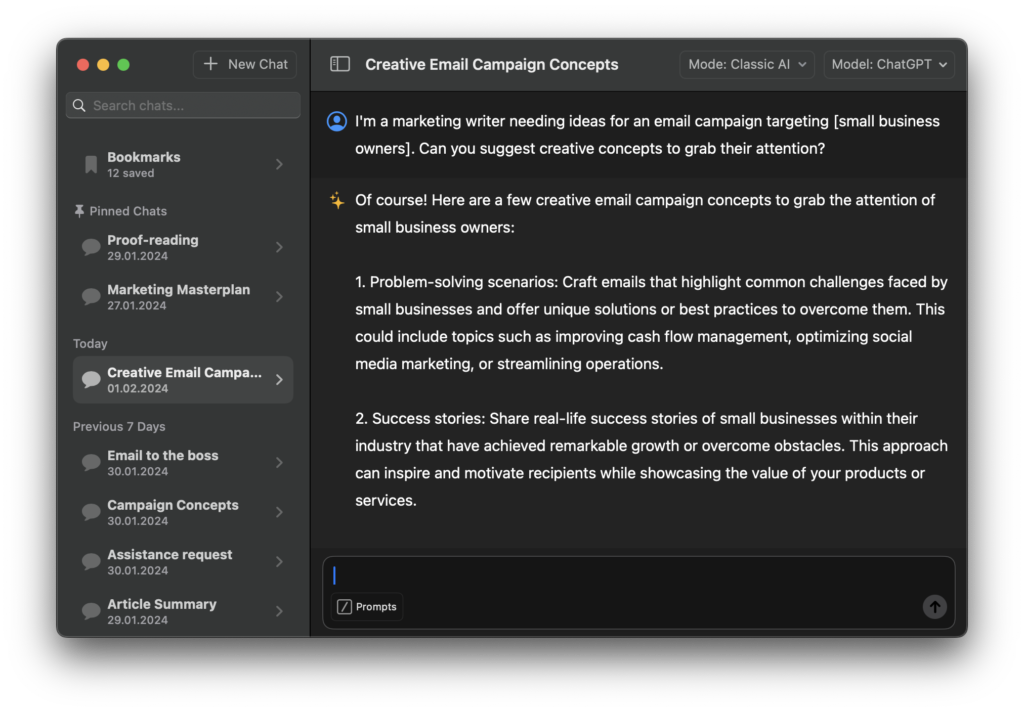Open the Model: ChatGPT dropdown
The height and width of the screenshot is (712, 1024).
pyautogui.click(x=889, y=65)
